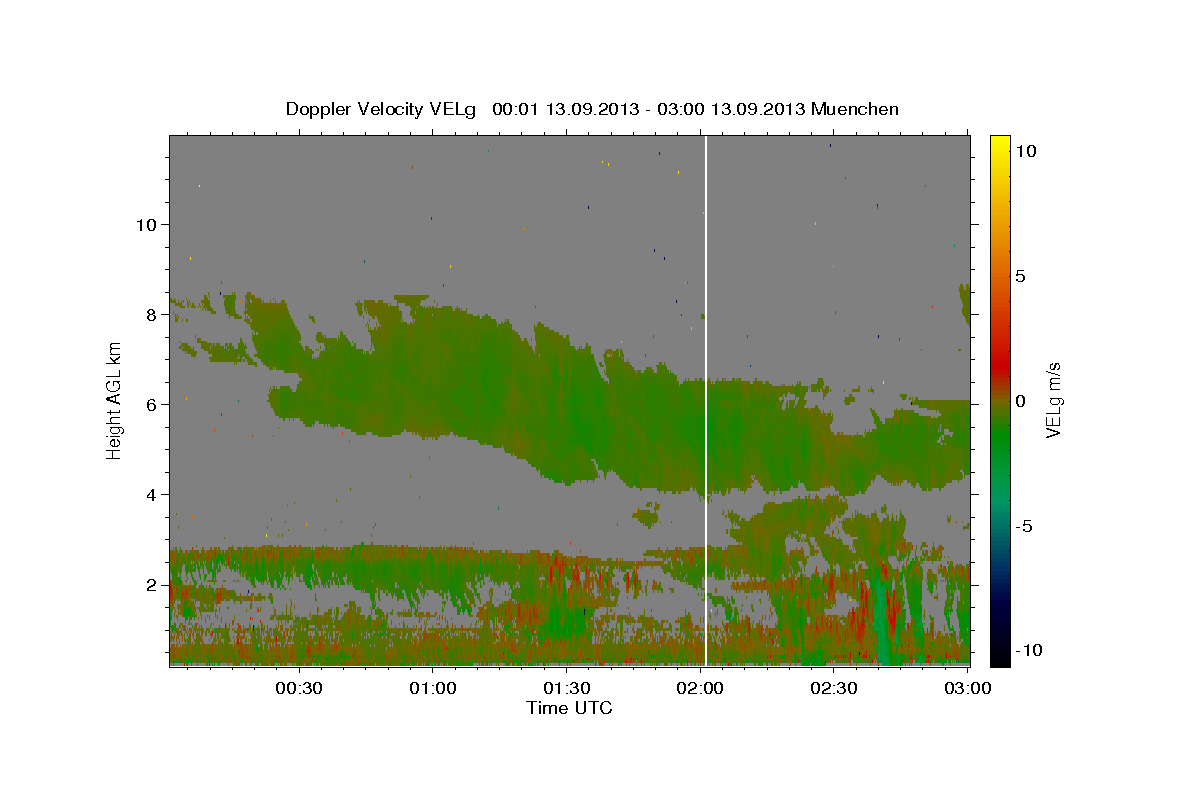Click the 'Muenchen' station name in title

click(855, 109)
